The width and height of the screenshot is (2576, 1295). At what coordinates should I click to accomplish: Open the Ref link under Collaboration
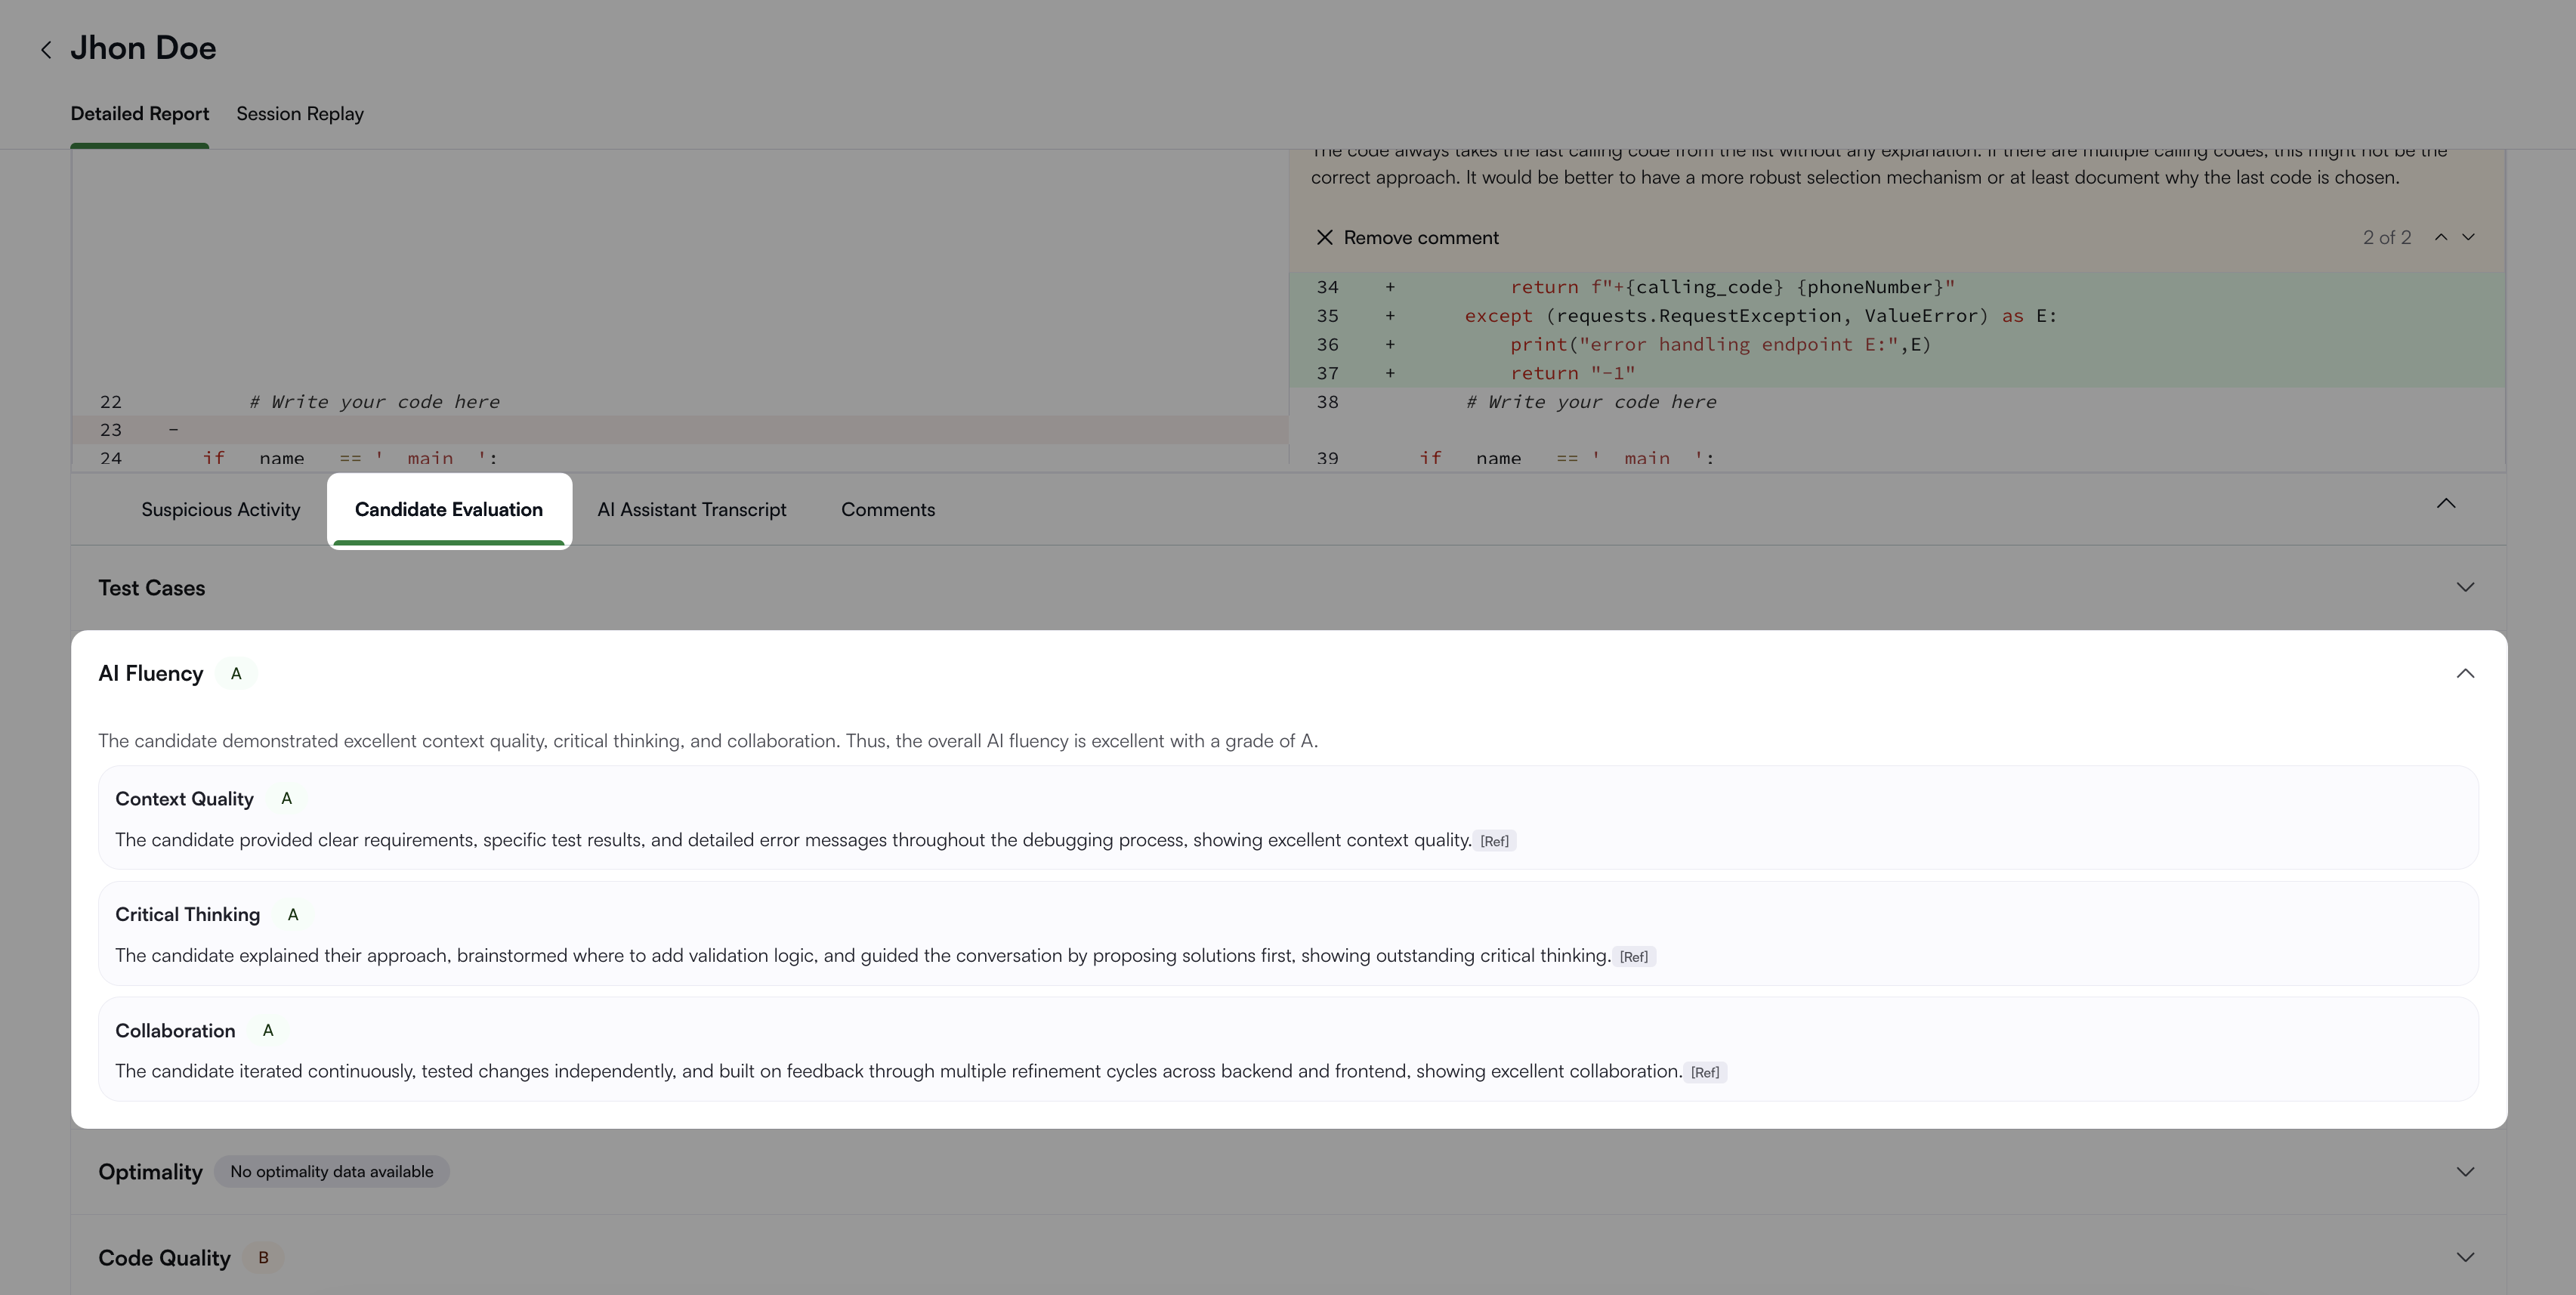coord(1704,1073)
